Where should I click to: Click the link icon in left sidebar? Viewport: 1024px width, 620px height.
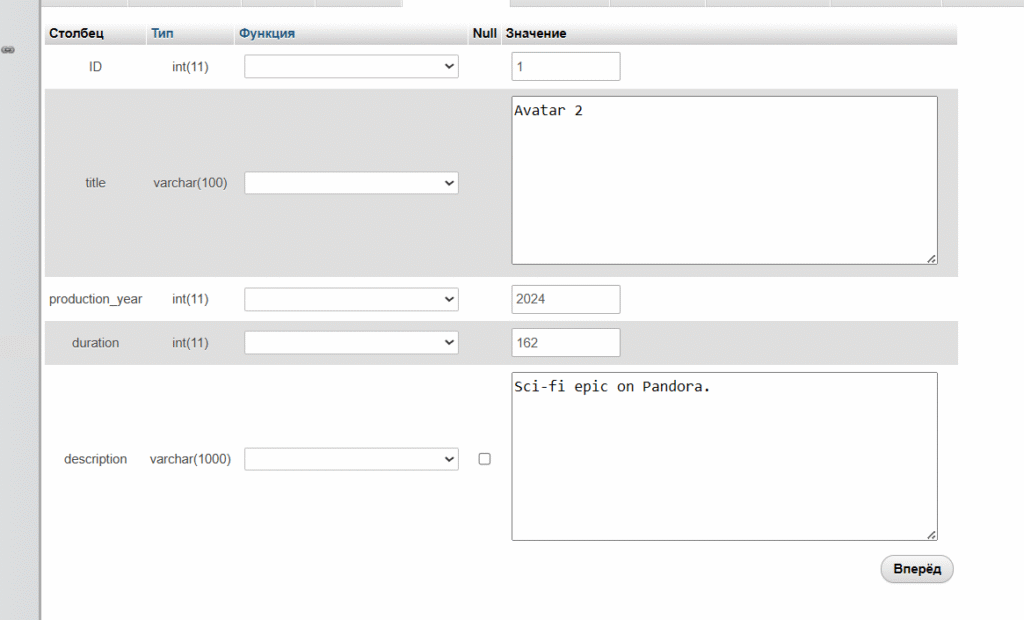8,50
